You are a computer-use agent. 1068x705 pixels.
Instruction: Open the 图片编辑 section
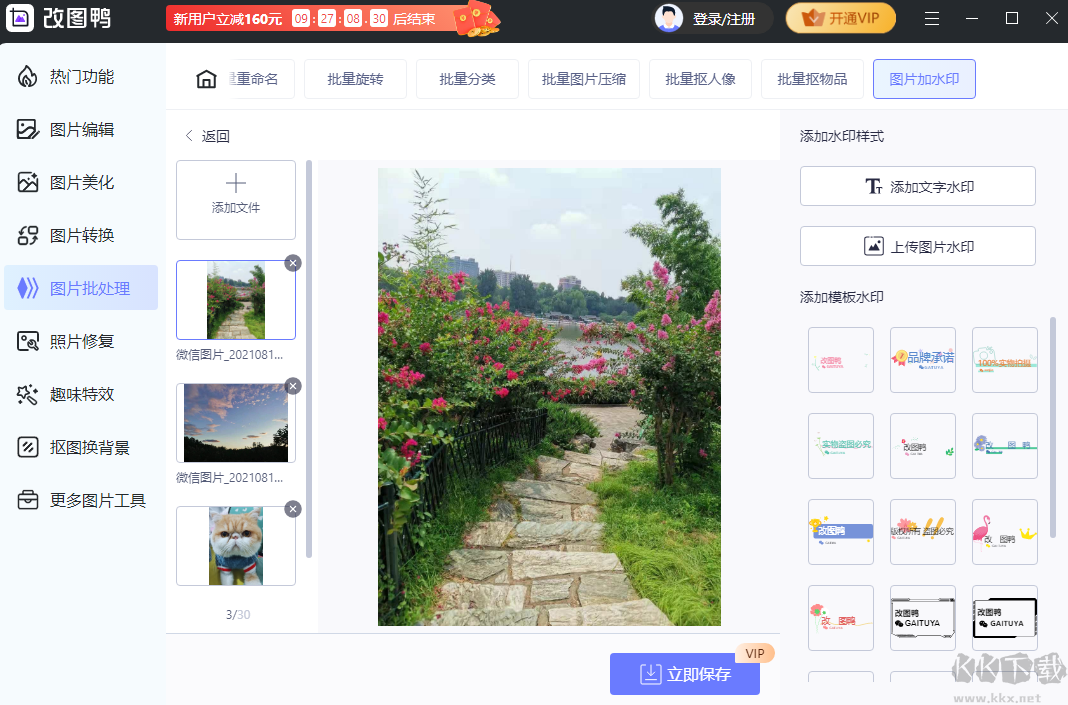[x=82, y=128]
